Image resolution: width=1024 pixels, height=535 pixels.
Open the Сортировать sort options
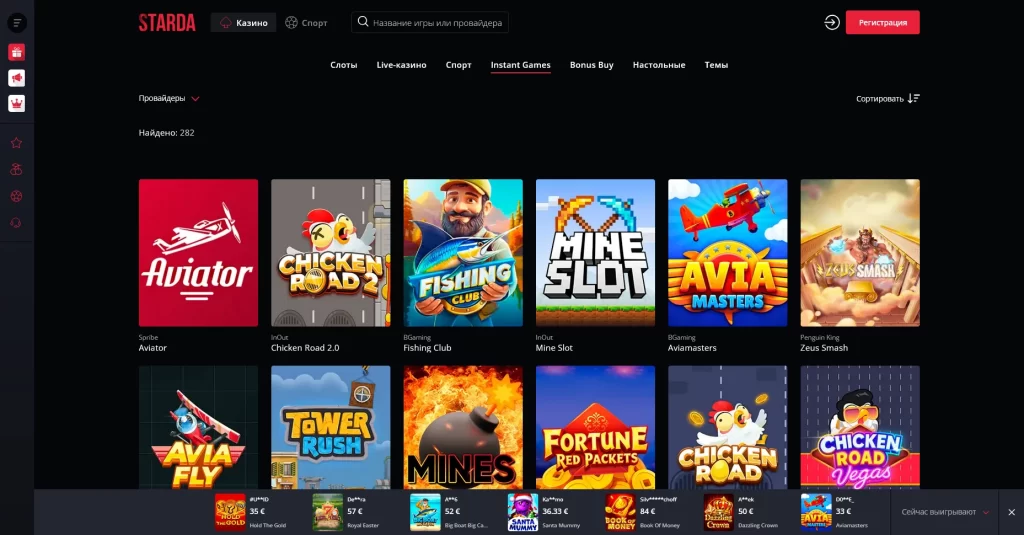tap(887, 98)
